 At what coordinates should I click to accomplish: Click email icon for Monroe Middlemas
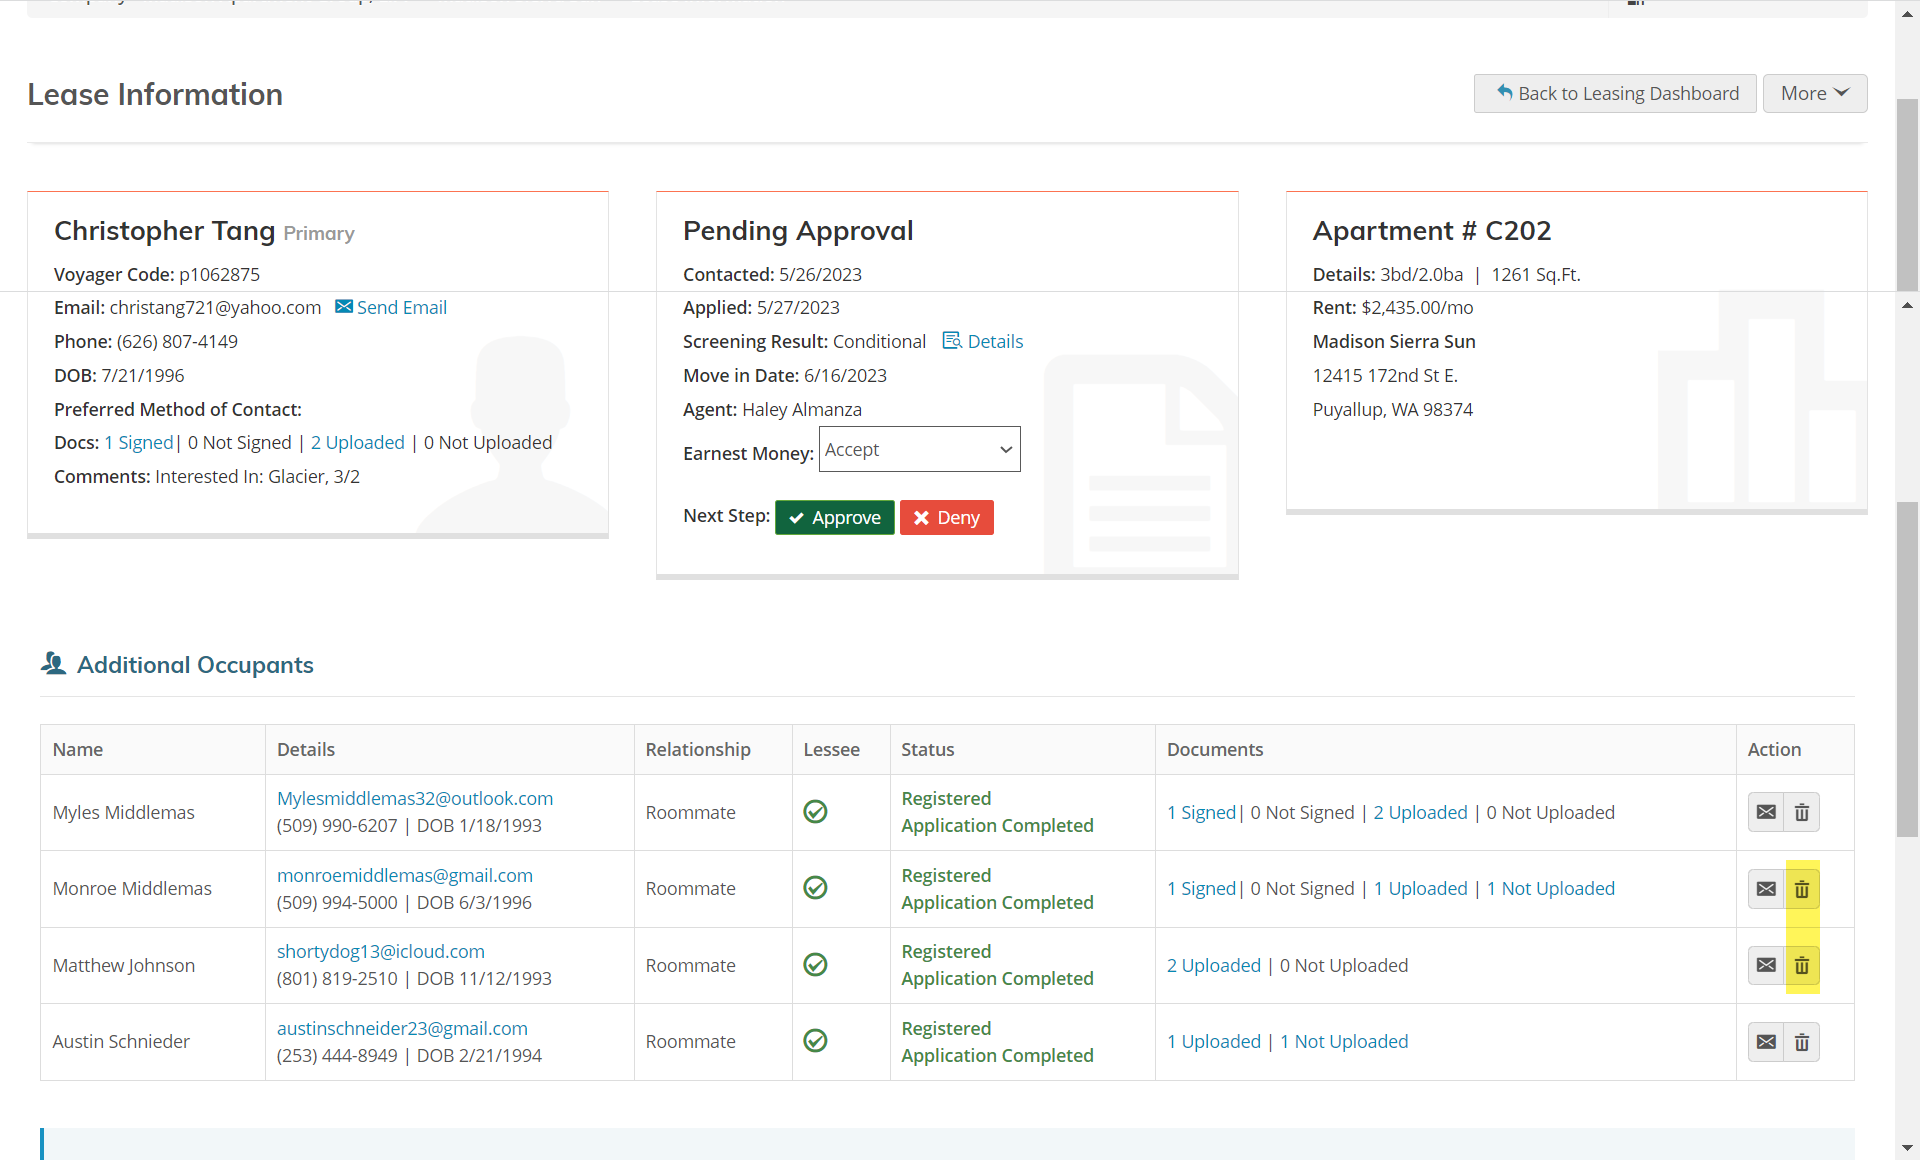pyautogui.click(x=1766, y=889)
